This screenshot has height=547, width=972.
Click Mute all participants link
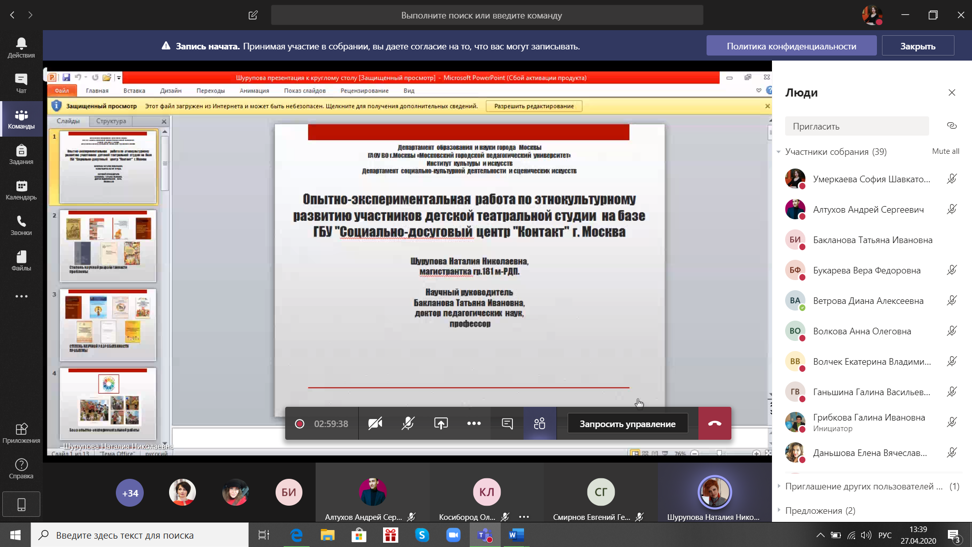945,152
